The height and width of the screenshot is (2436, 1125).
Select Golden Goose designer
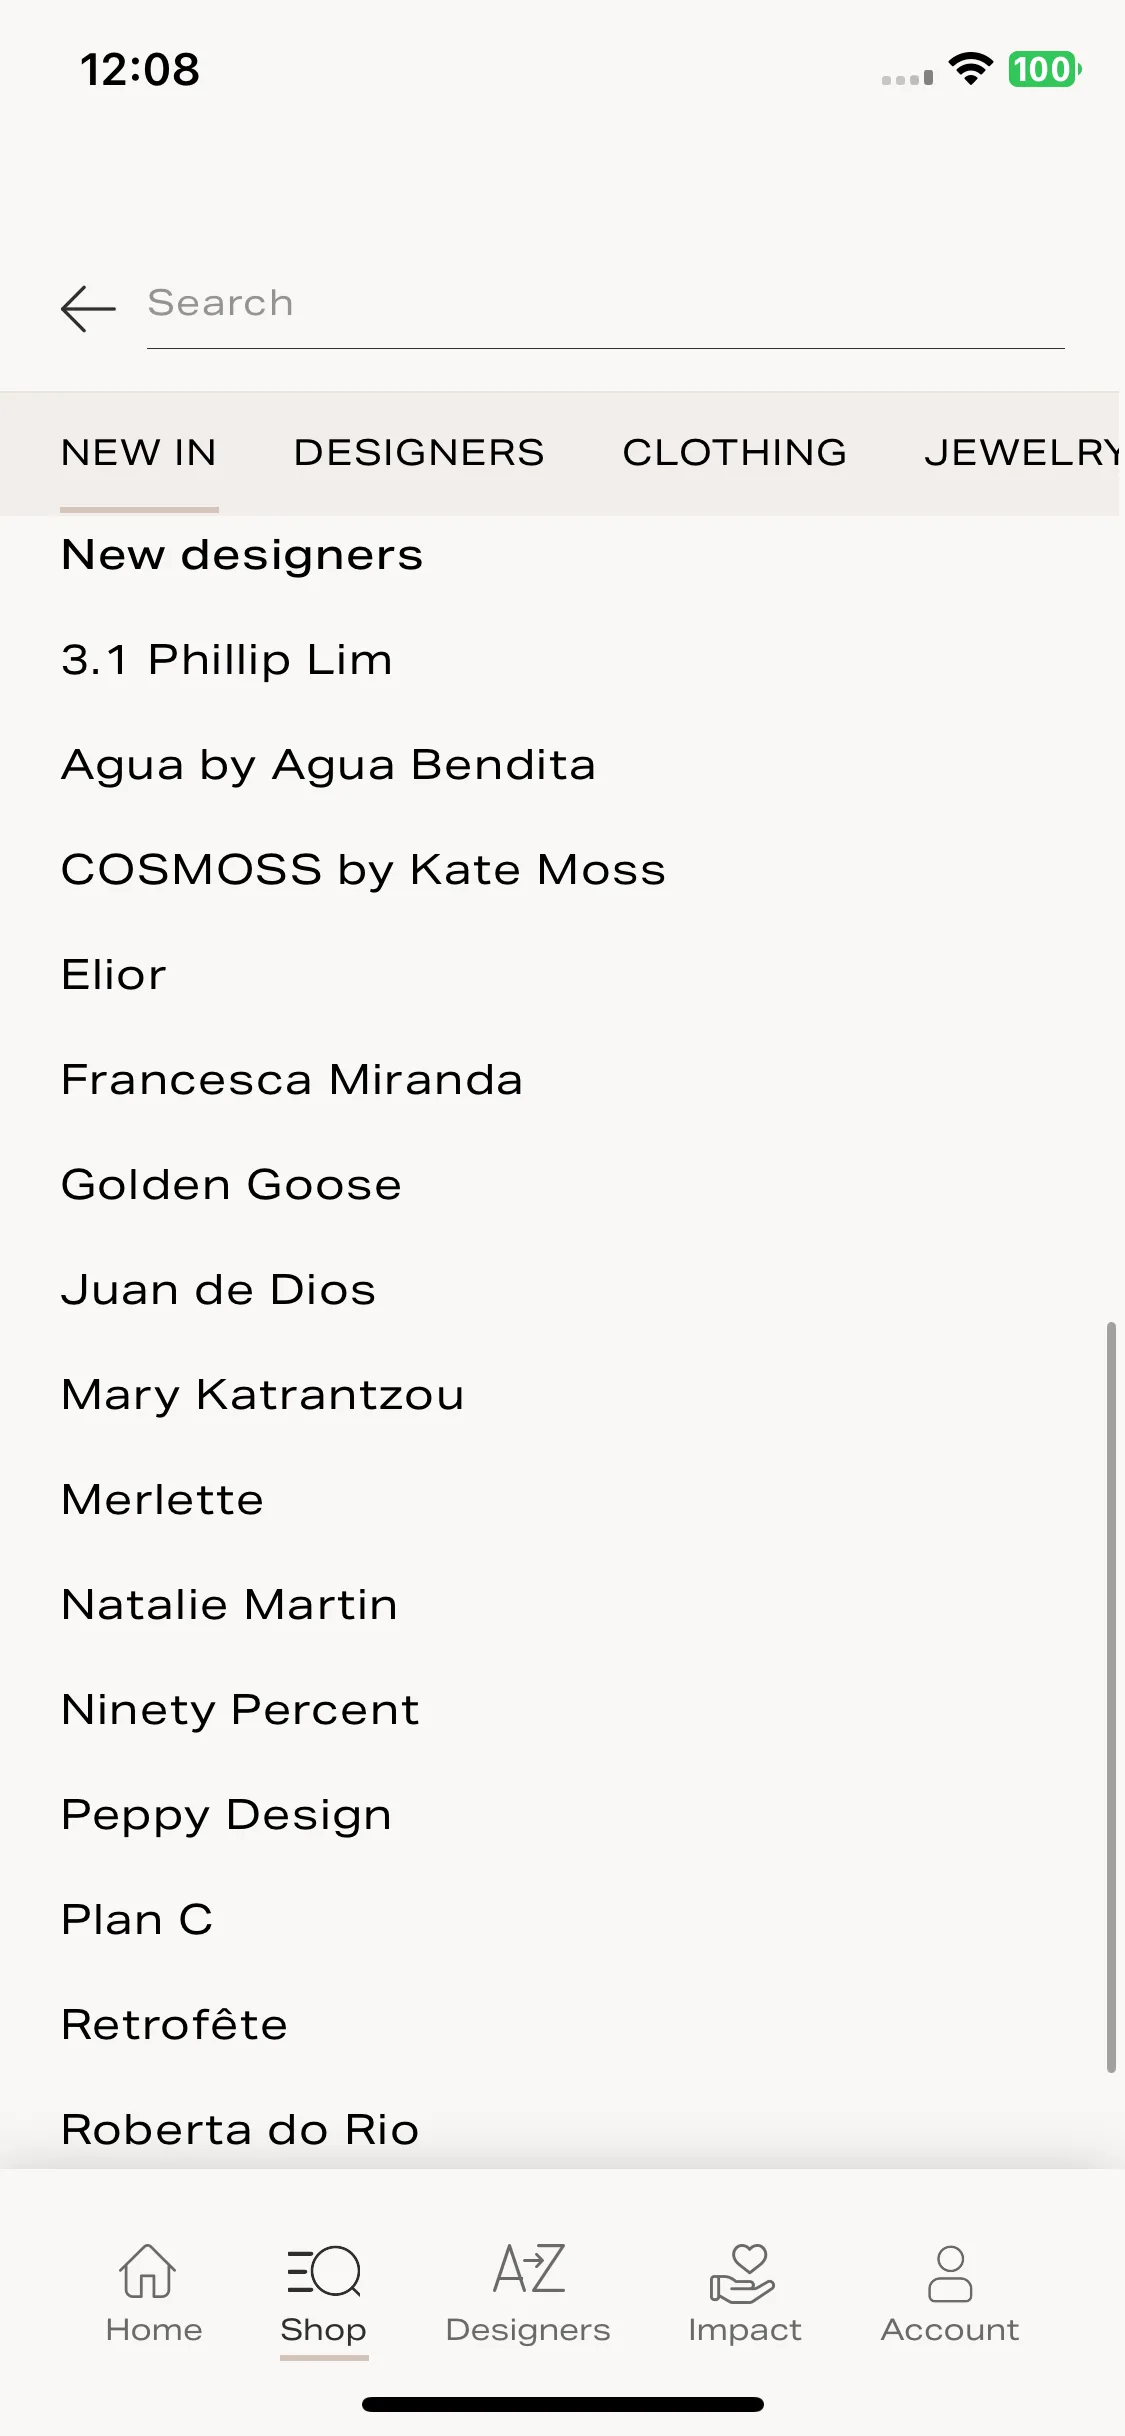(231, 1185)
